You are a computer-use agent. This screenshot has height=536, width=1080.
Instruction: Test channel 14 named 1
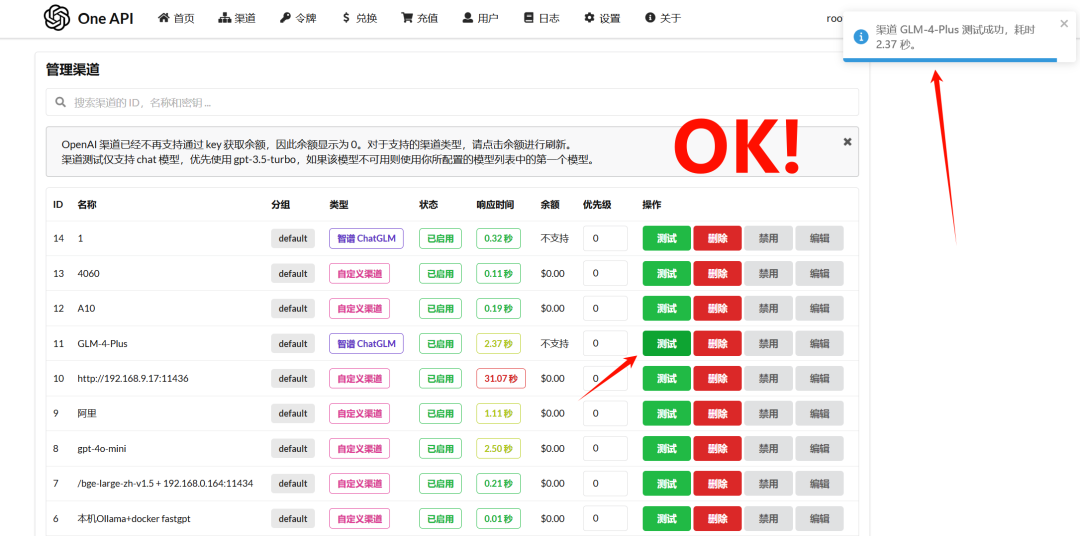tap(666, 238)
